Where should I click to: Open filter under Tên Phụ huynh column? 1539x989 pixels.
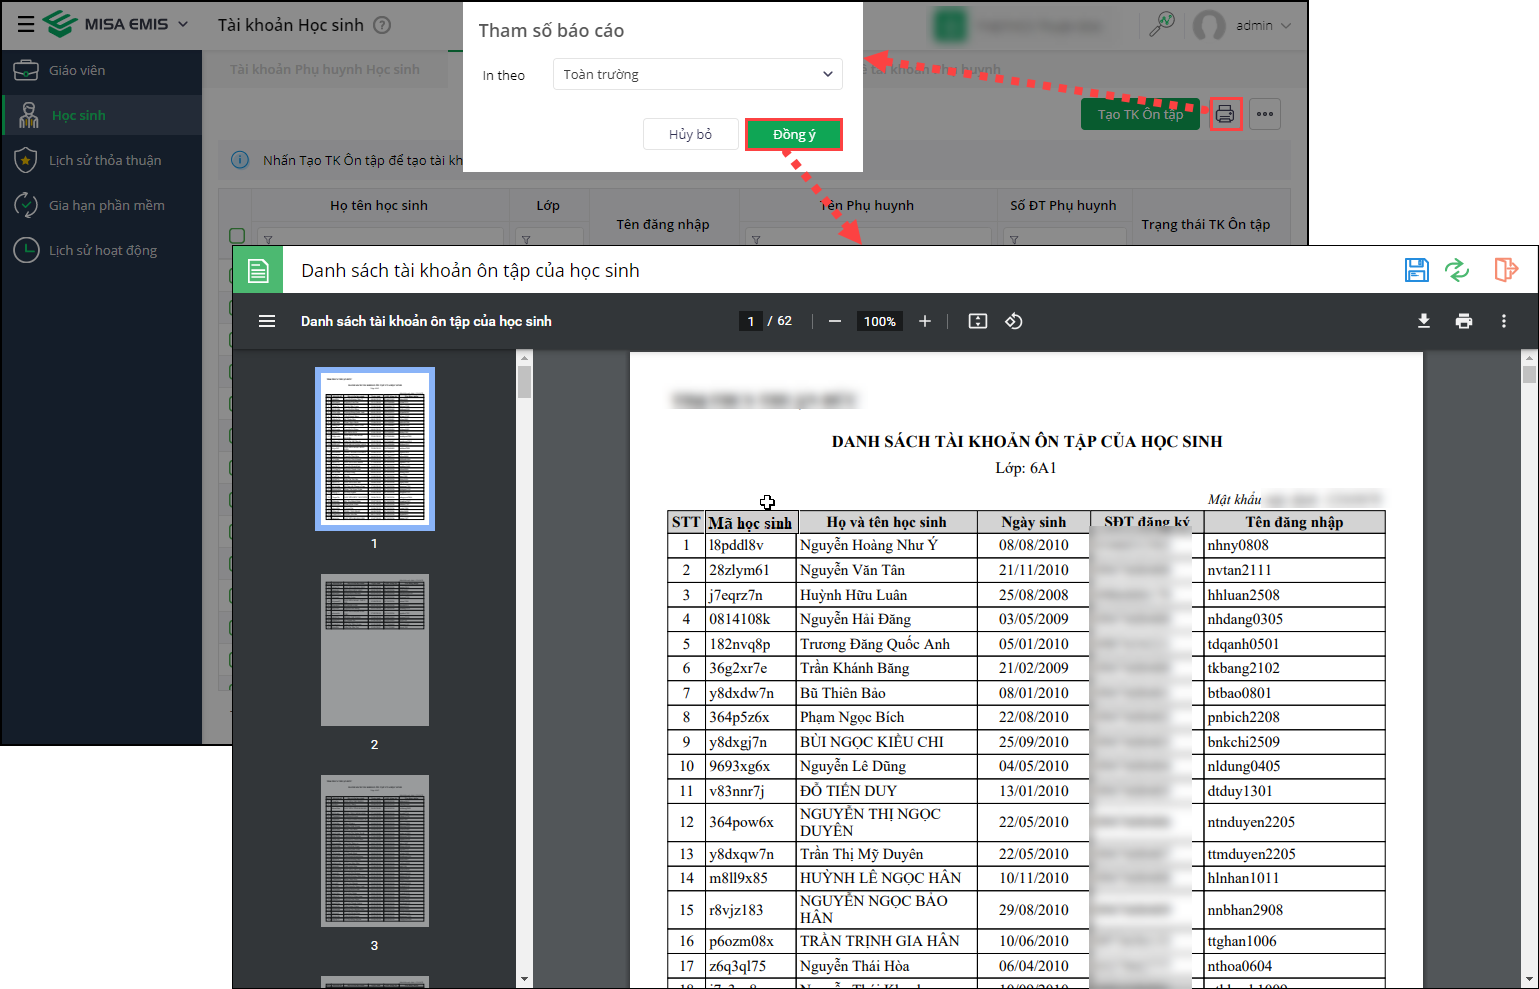point(756,239)
